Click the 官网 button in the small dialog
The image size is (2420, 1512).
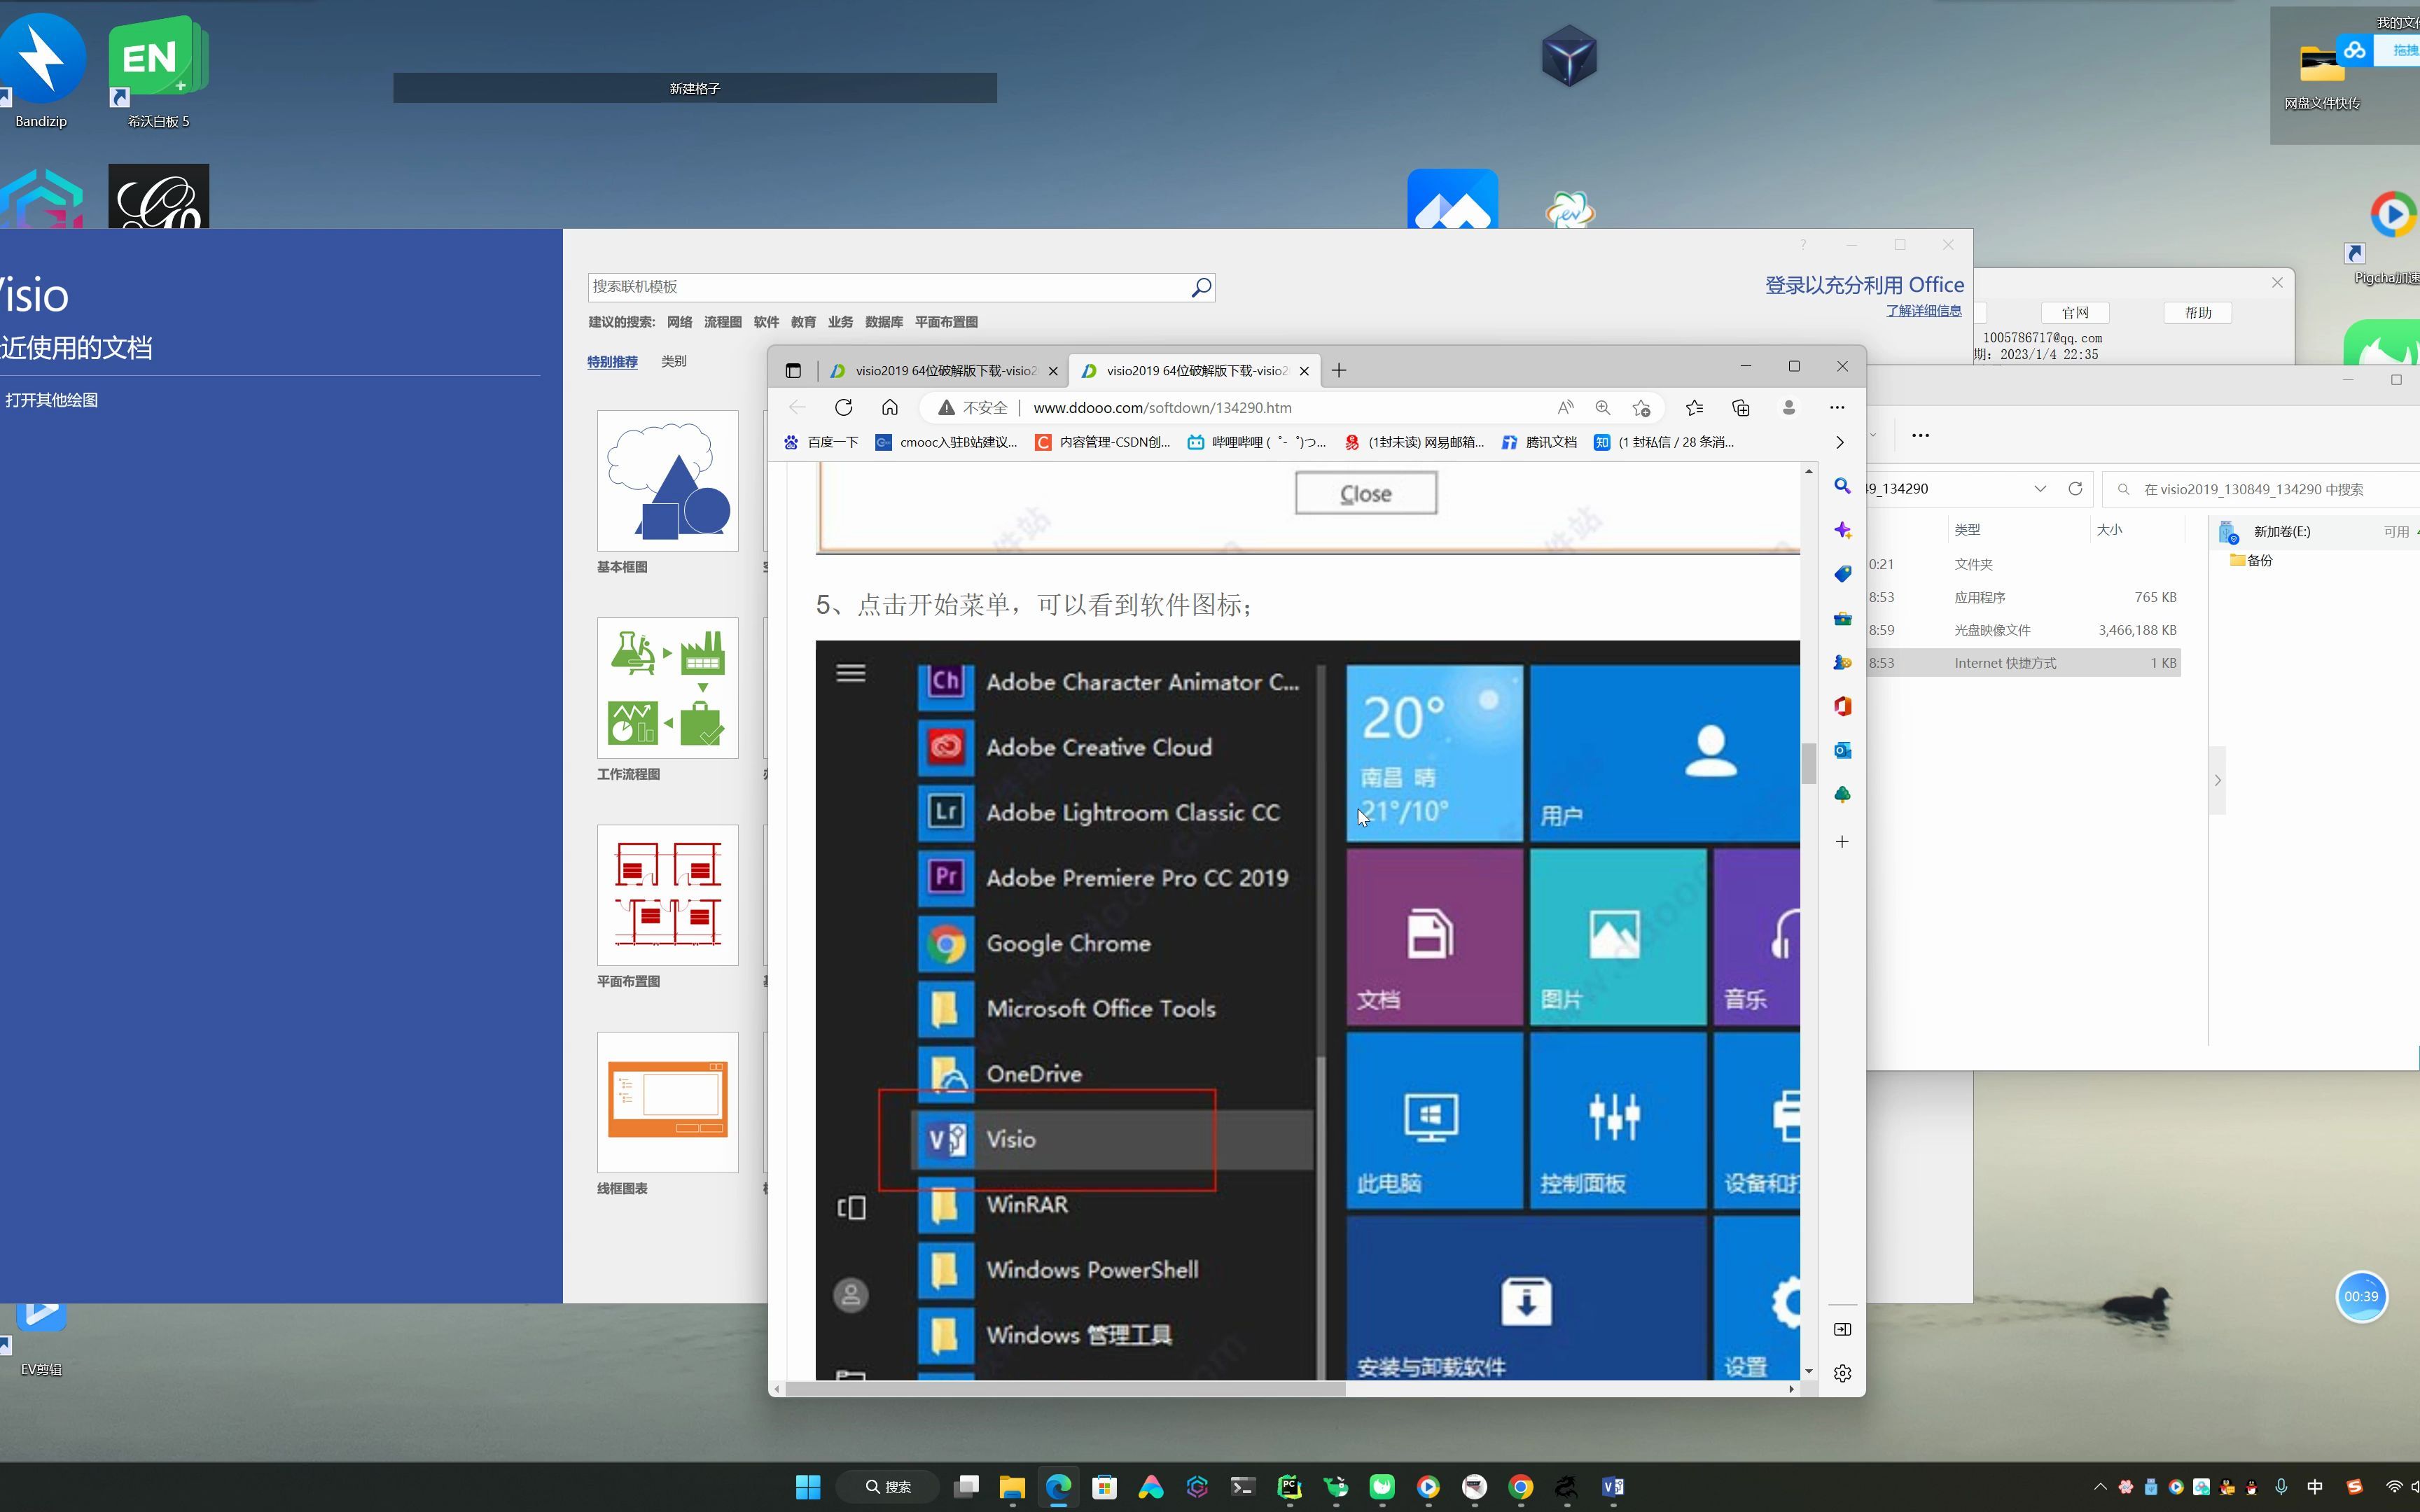(2074, 313)
